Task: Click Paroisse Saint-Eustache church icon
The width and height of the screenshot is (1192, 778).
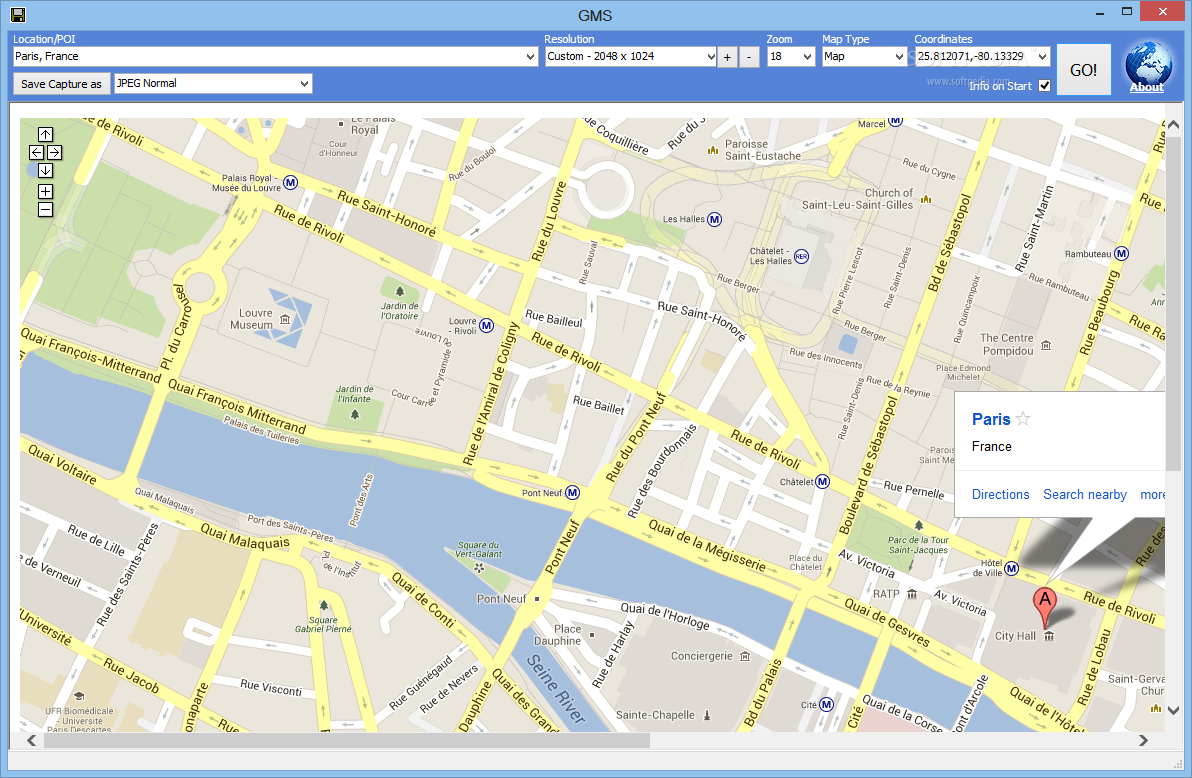Action: coord(712,150)
